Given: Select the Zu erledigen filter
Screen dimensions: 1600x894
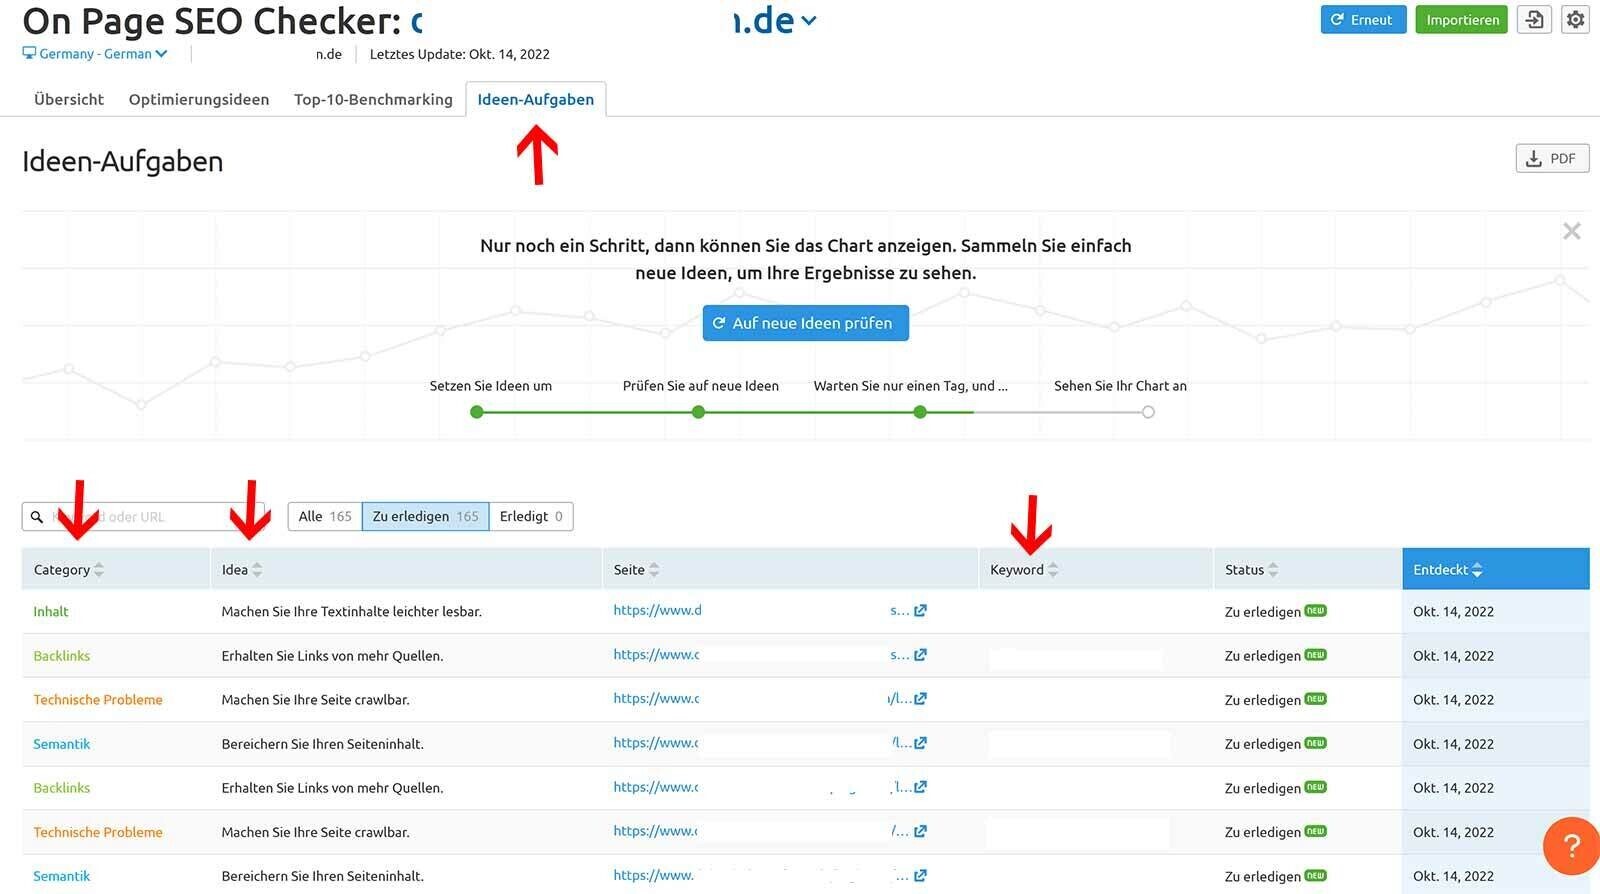Looking at the screenshot, I should coord(425,517).
